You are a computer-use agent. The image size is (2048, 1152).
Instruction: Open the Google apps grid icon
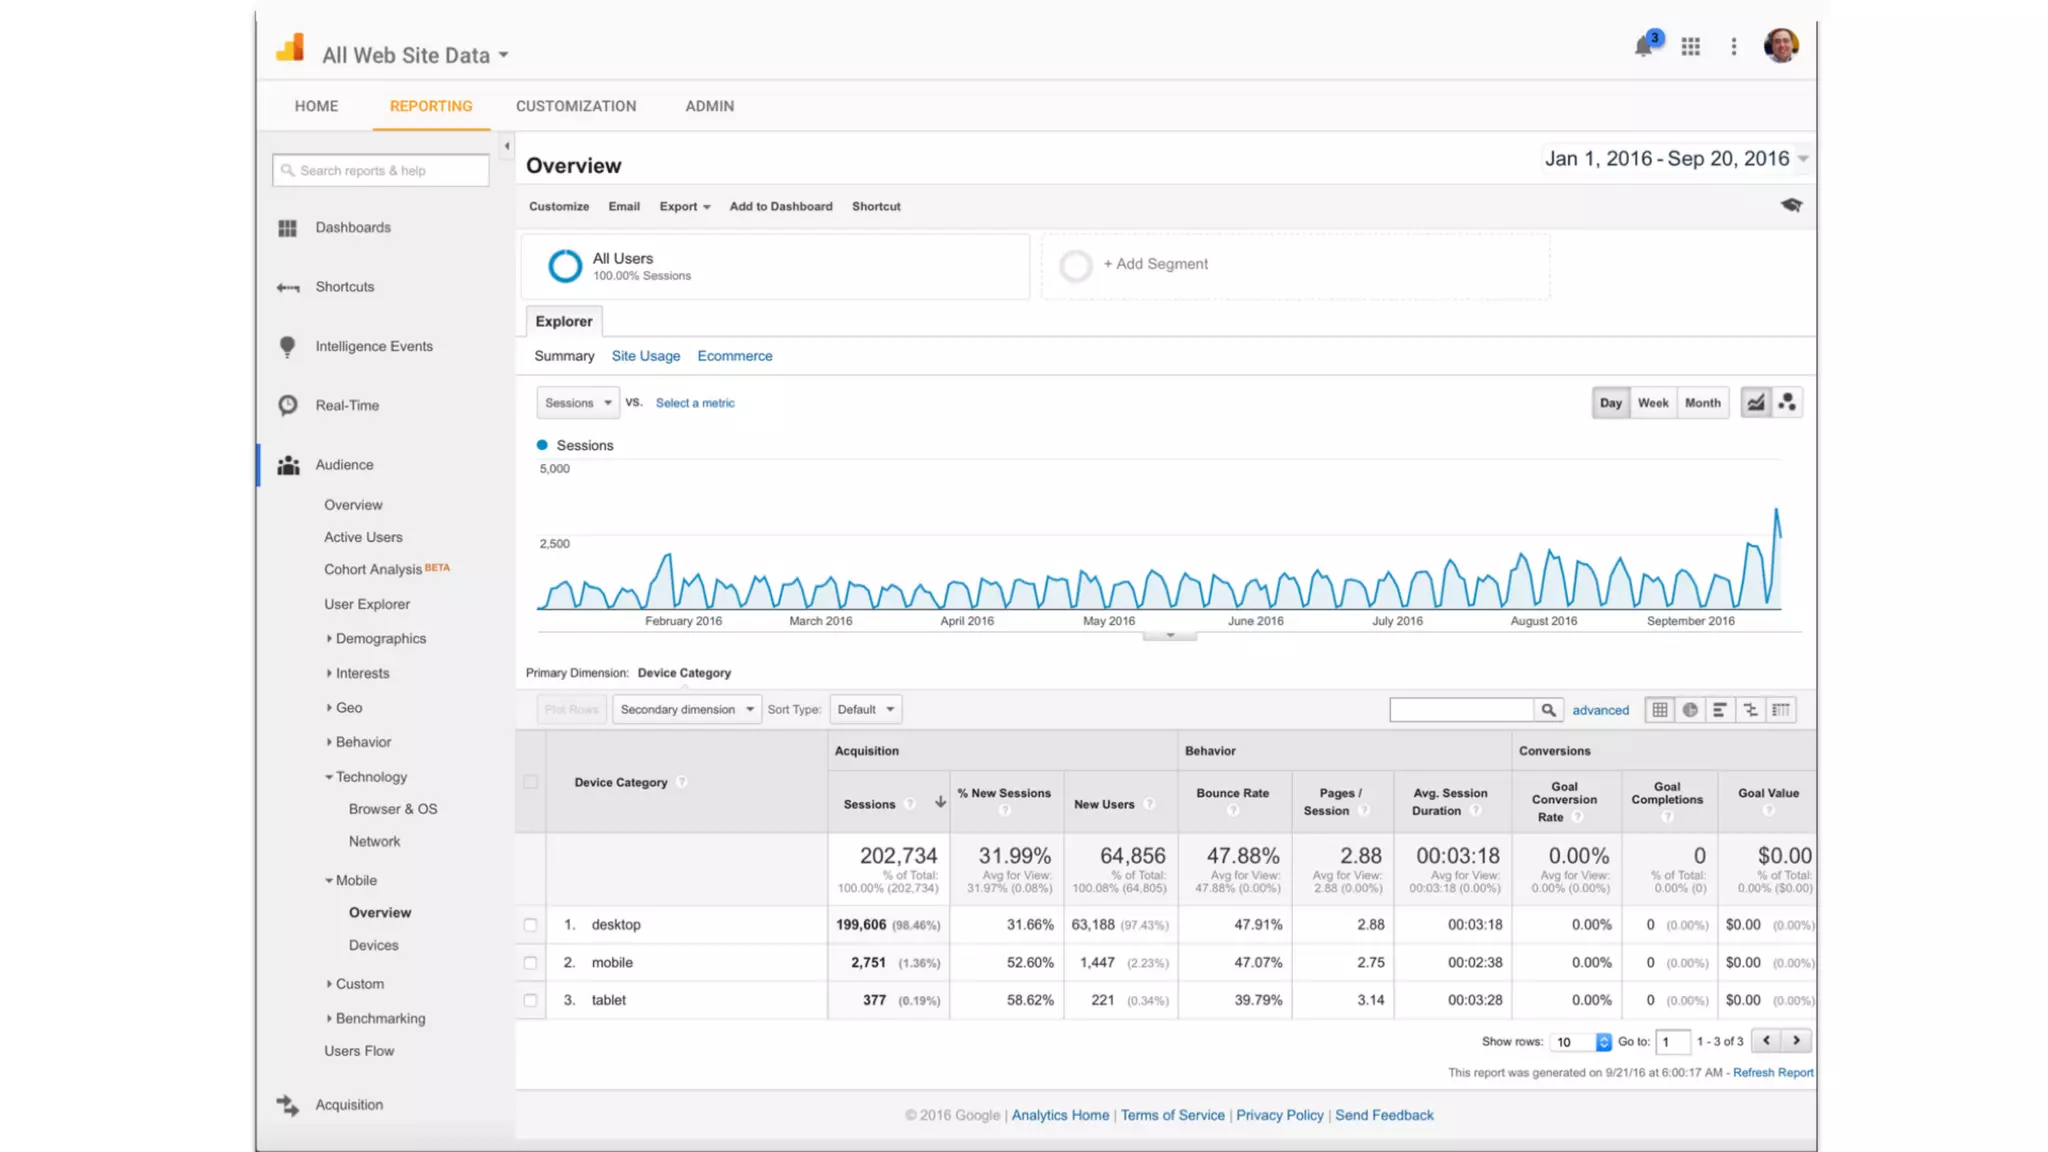click(x=1690, y=46)
